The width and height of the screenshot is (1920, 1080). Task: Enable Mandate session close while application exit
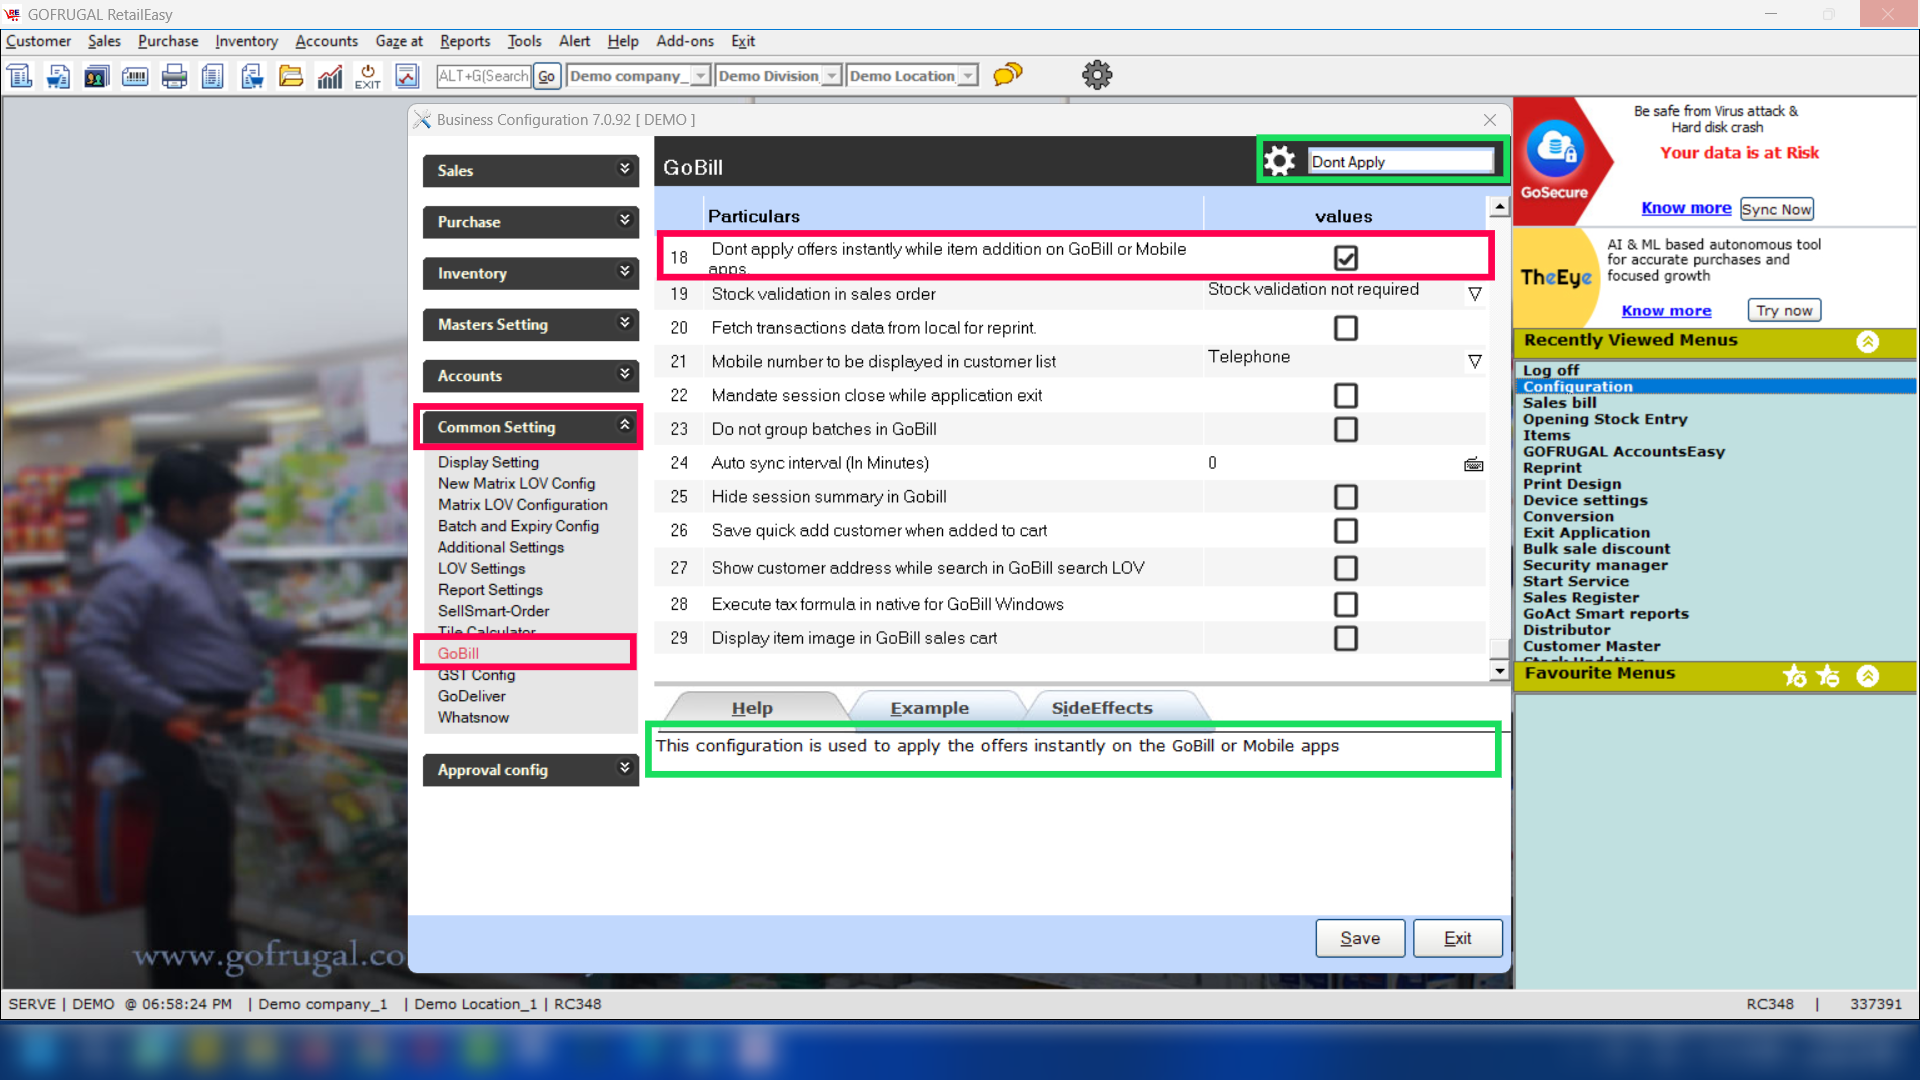click(x=1345, y=396)
